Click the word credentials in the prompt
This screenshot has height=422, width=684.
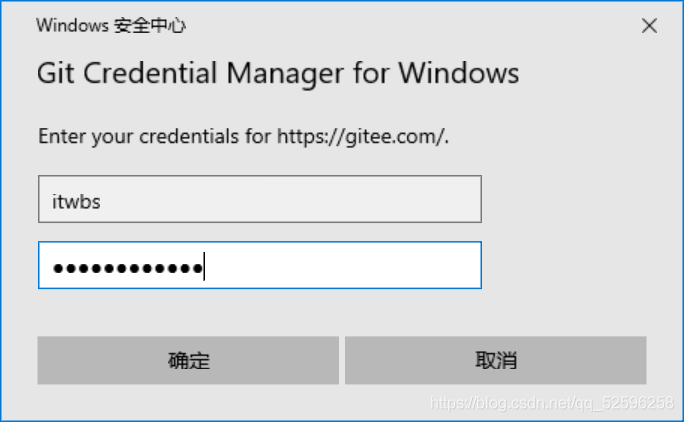coord(189,136)
